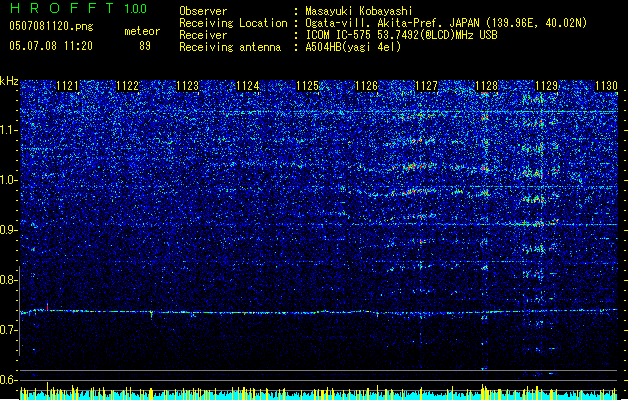
Task: Click the 'meteor' label
Action: tap(142, 31)
